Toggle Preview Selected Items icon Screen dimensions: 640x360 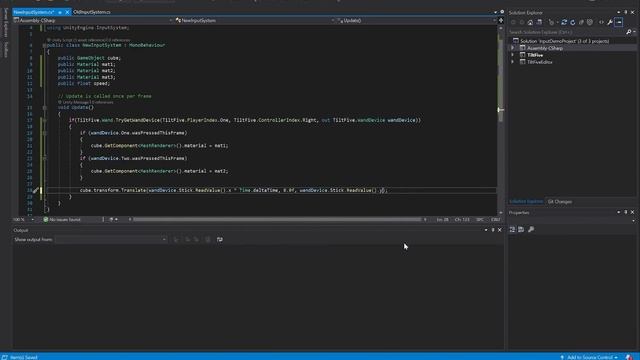pos(619,22)
